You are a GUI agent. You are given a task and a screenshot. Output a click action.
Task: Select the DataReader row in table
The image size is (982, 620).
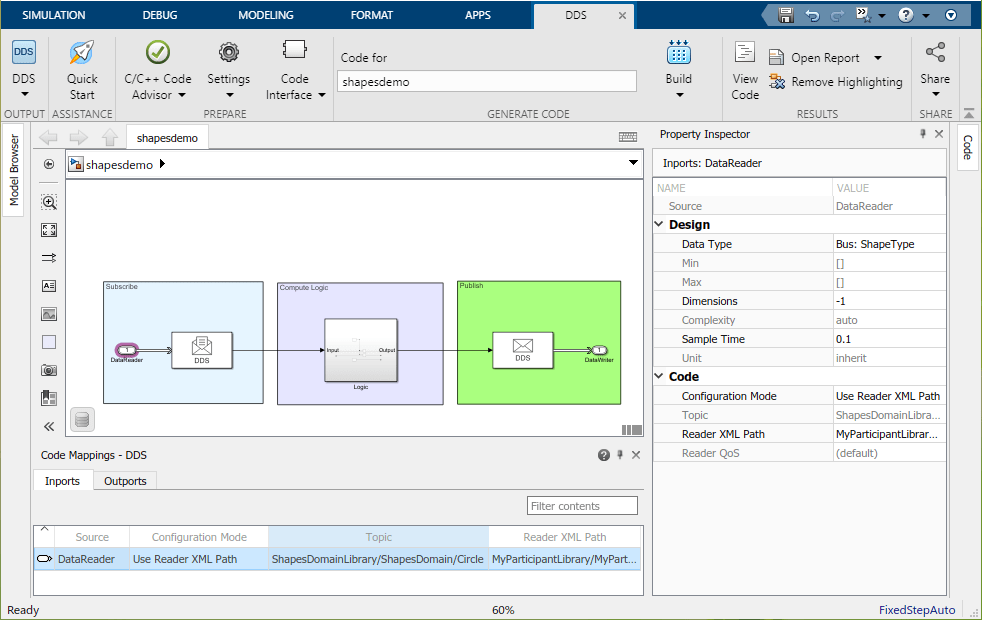click(x=338, y=559)
